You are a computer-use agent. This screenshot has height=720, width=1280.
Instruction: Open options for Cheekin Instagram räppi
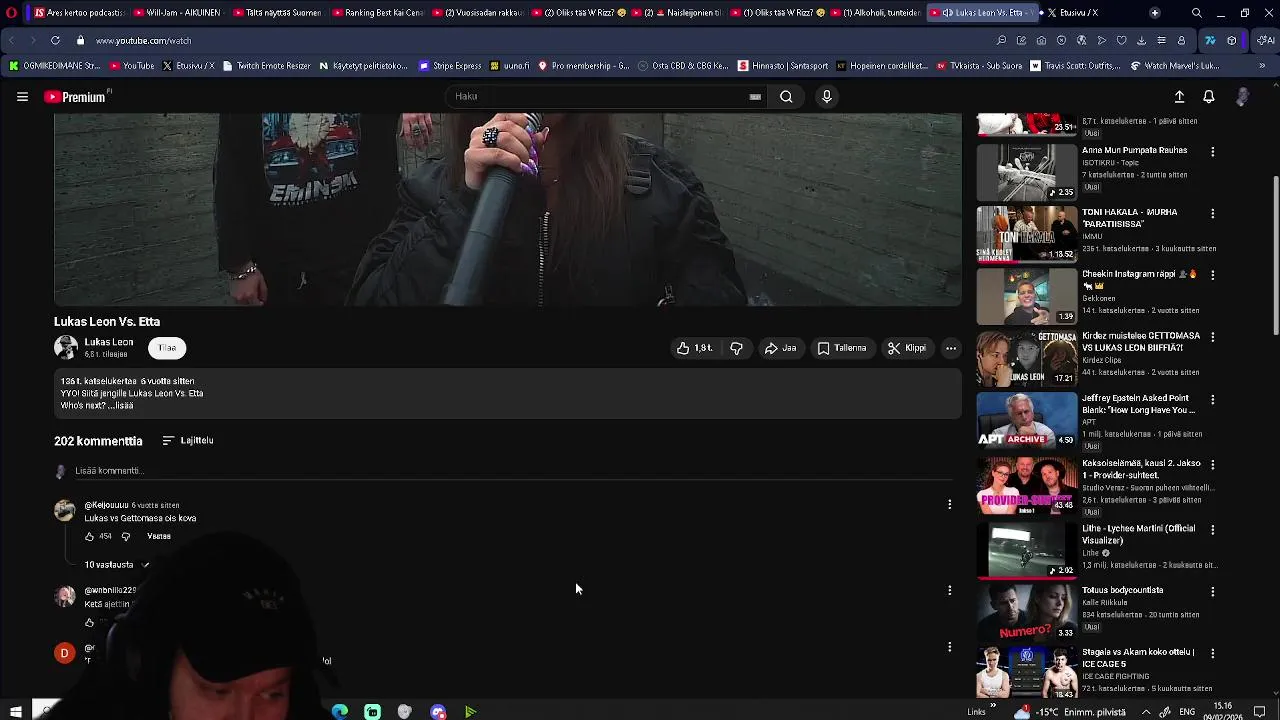click(1213, 275)
